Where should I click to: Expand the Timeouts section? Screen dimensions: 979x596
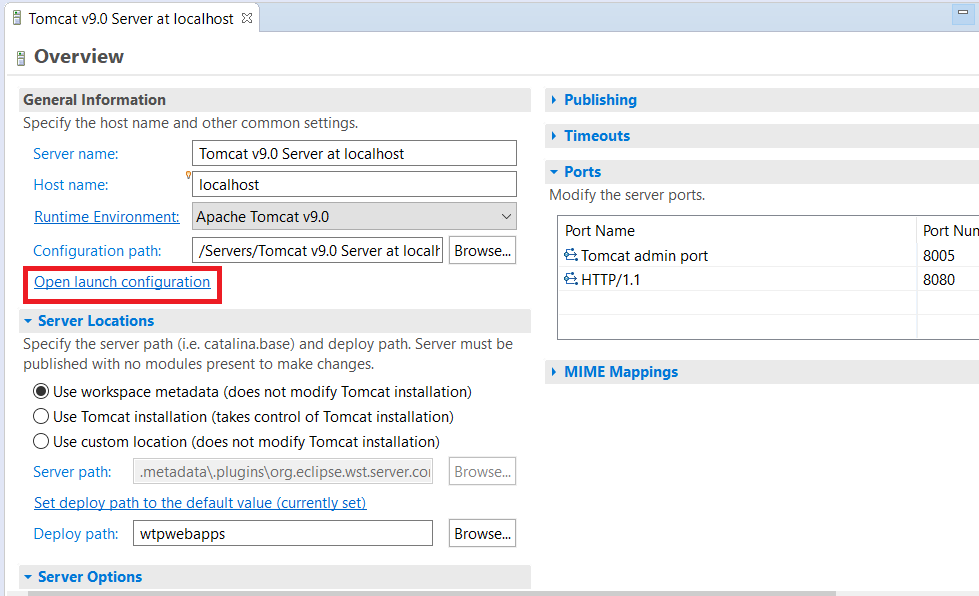click(554, 135)
